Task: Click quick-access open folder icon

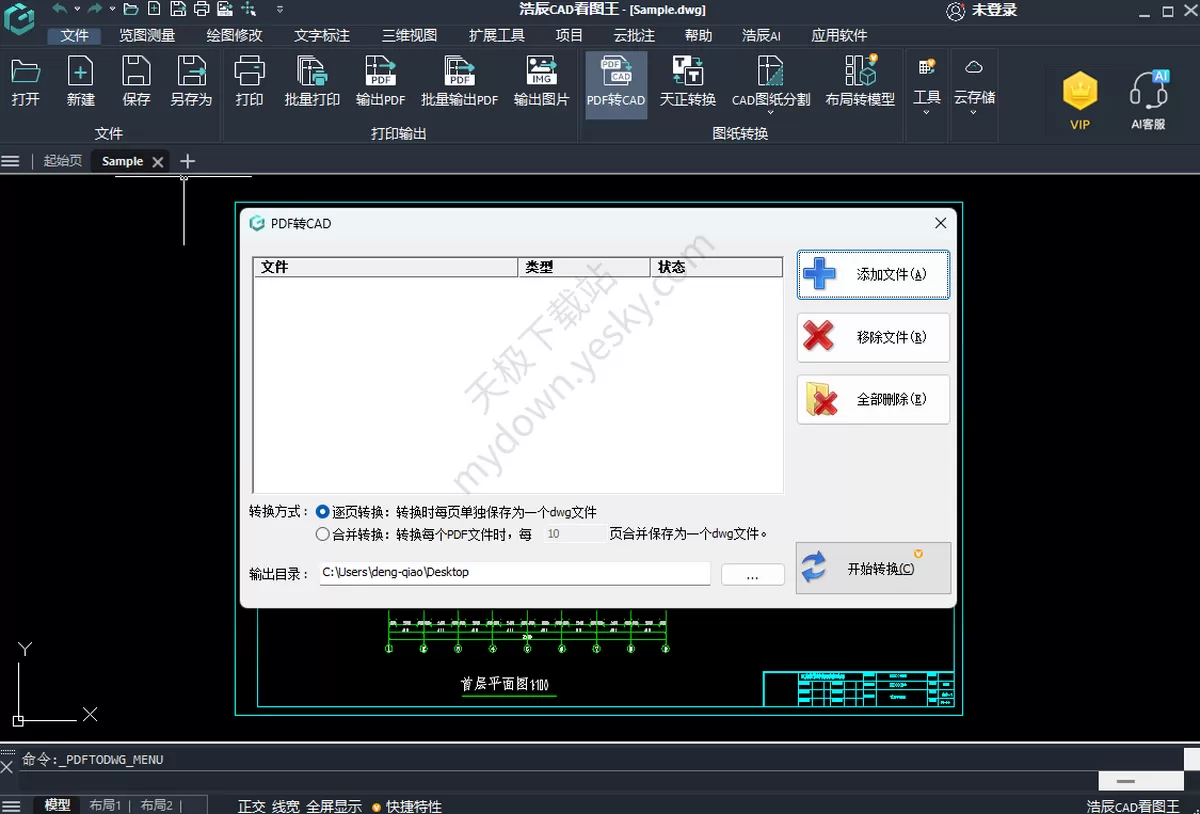Action: pos(130,9)
